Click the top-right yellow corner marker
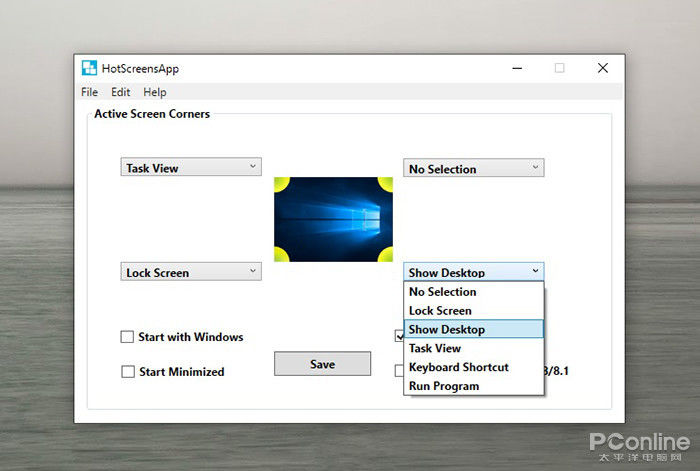700x471 pixels. [386, 184]
